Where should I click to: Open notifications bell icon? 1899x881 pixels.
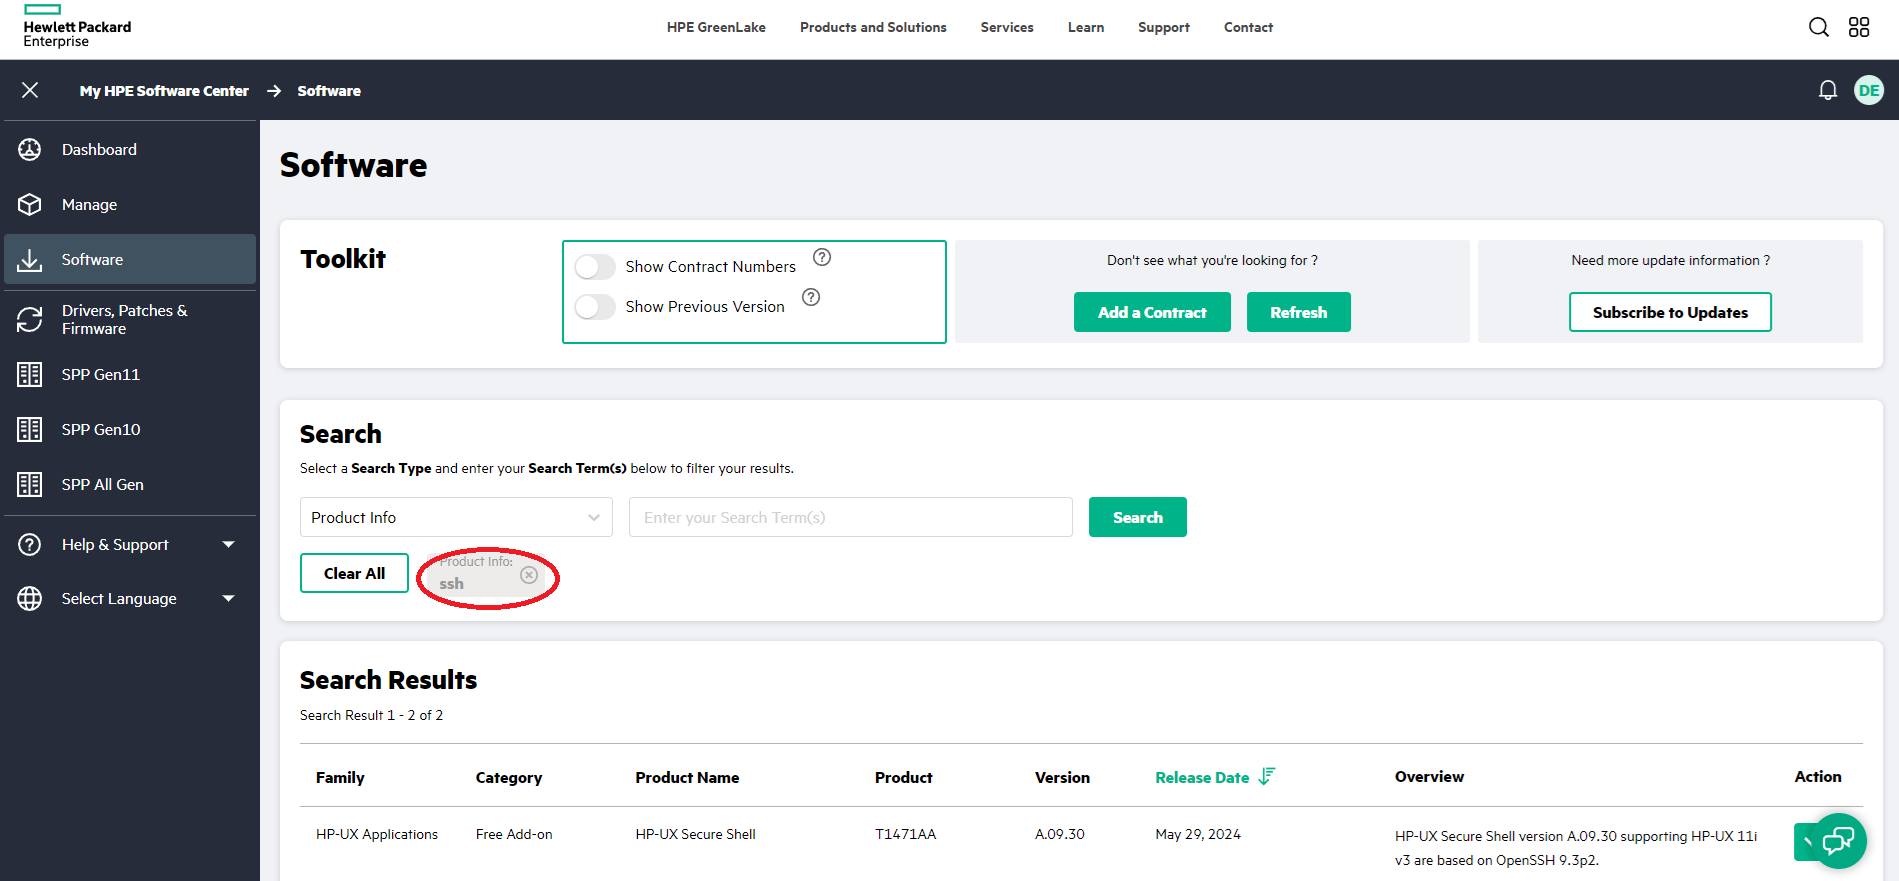pyautogui.click(x=1828, y=91)
